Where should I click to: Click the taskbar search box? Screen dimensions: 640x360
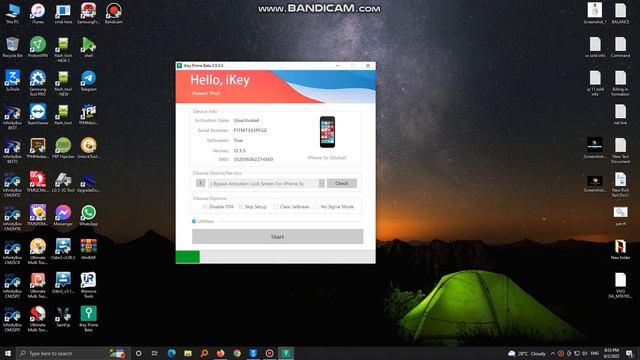(x=73, y=353)
